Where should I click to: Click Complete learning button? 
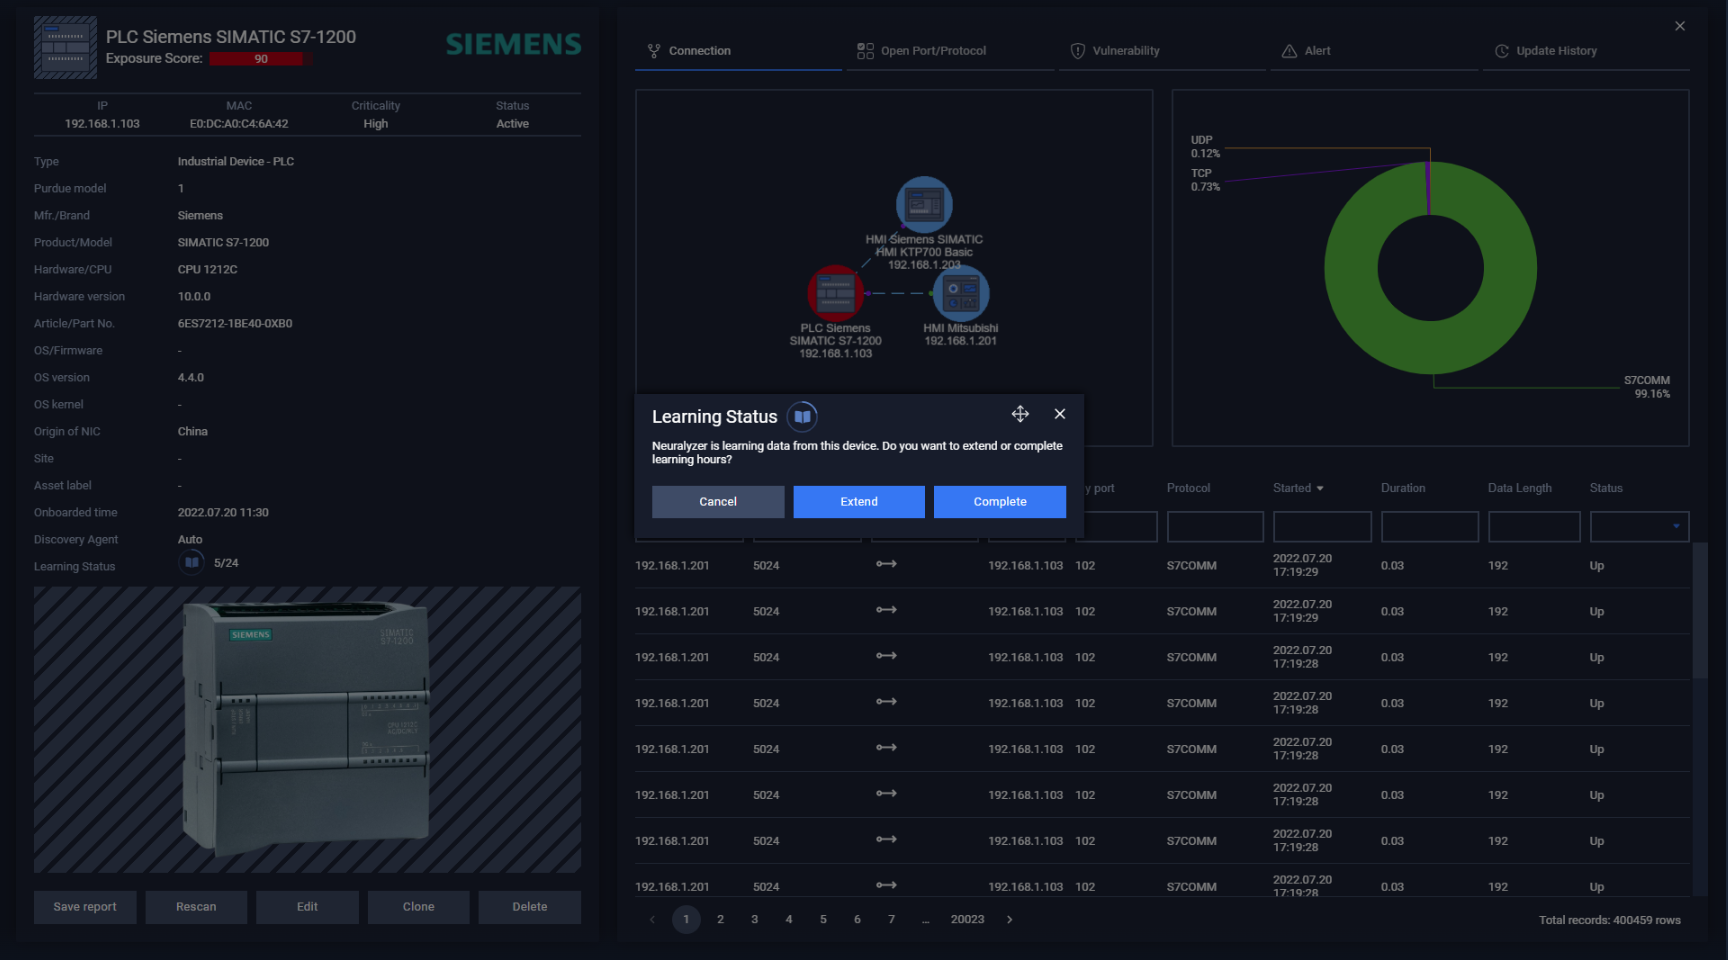coord(1000,502)
